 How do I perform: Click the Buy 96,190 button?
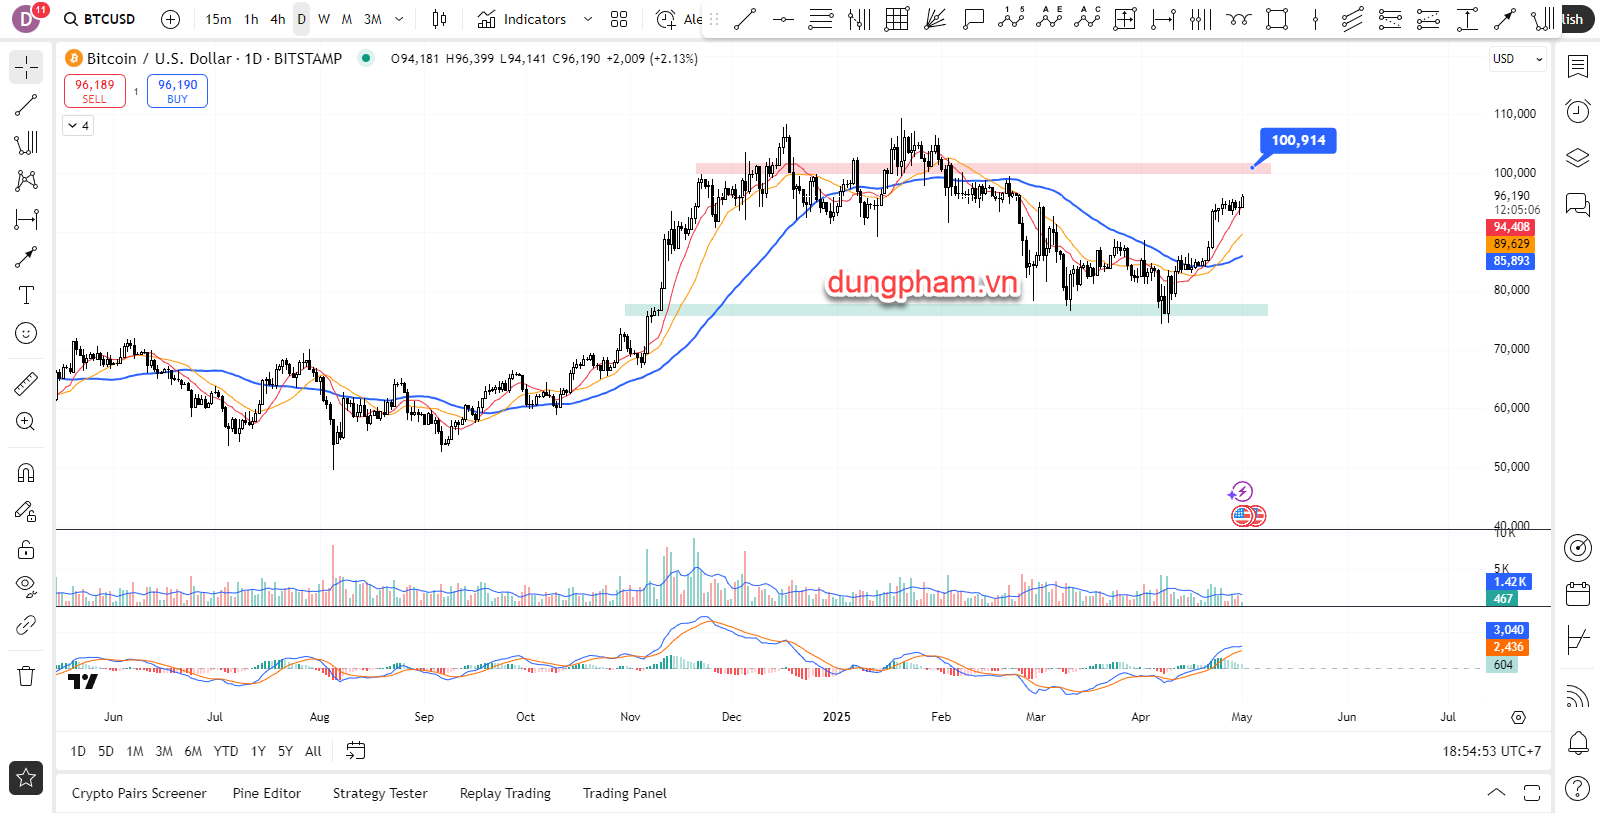coord(177,91)
